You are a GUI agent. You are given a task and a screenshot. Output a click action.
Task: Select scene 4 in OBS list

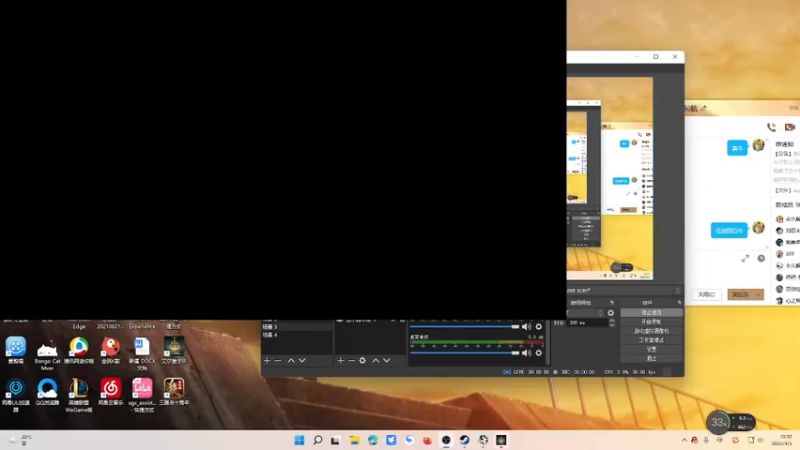pyautogui.click(x=297, y=335)
